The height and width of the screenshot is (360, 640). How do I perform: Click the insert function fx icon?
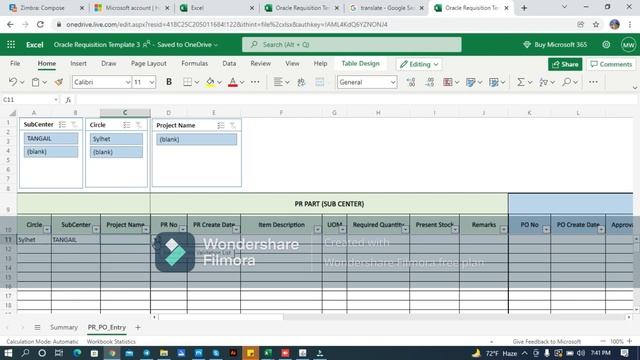tap(68, 100)
